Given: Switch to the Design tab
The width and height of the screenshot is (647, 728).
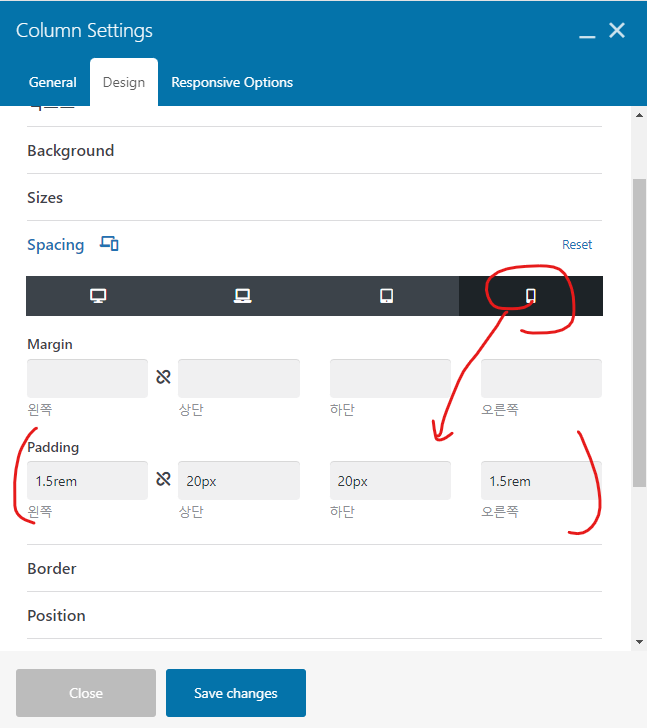Looking at the screenshot, I should (x=124, y=82).
